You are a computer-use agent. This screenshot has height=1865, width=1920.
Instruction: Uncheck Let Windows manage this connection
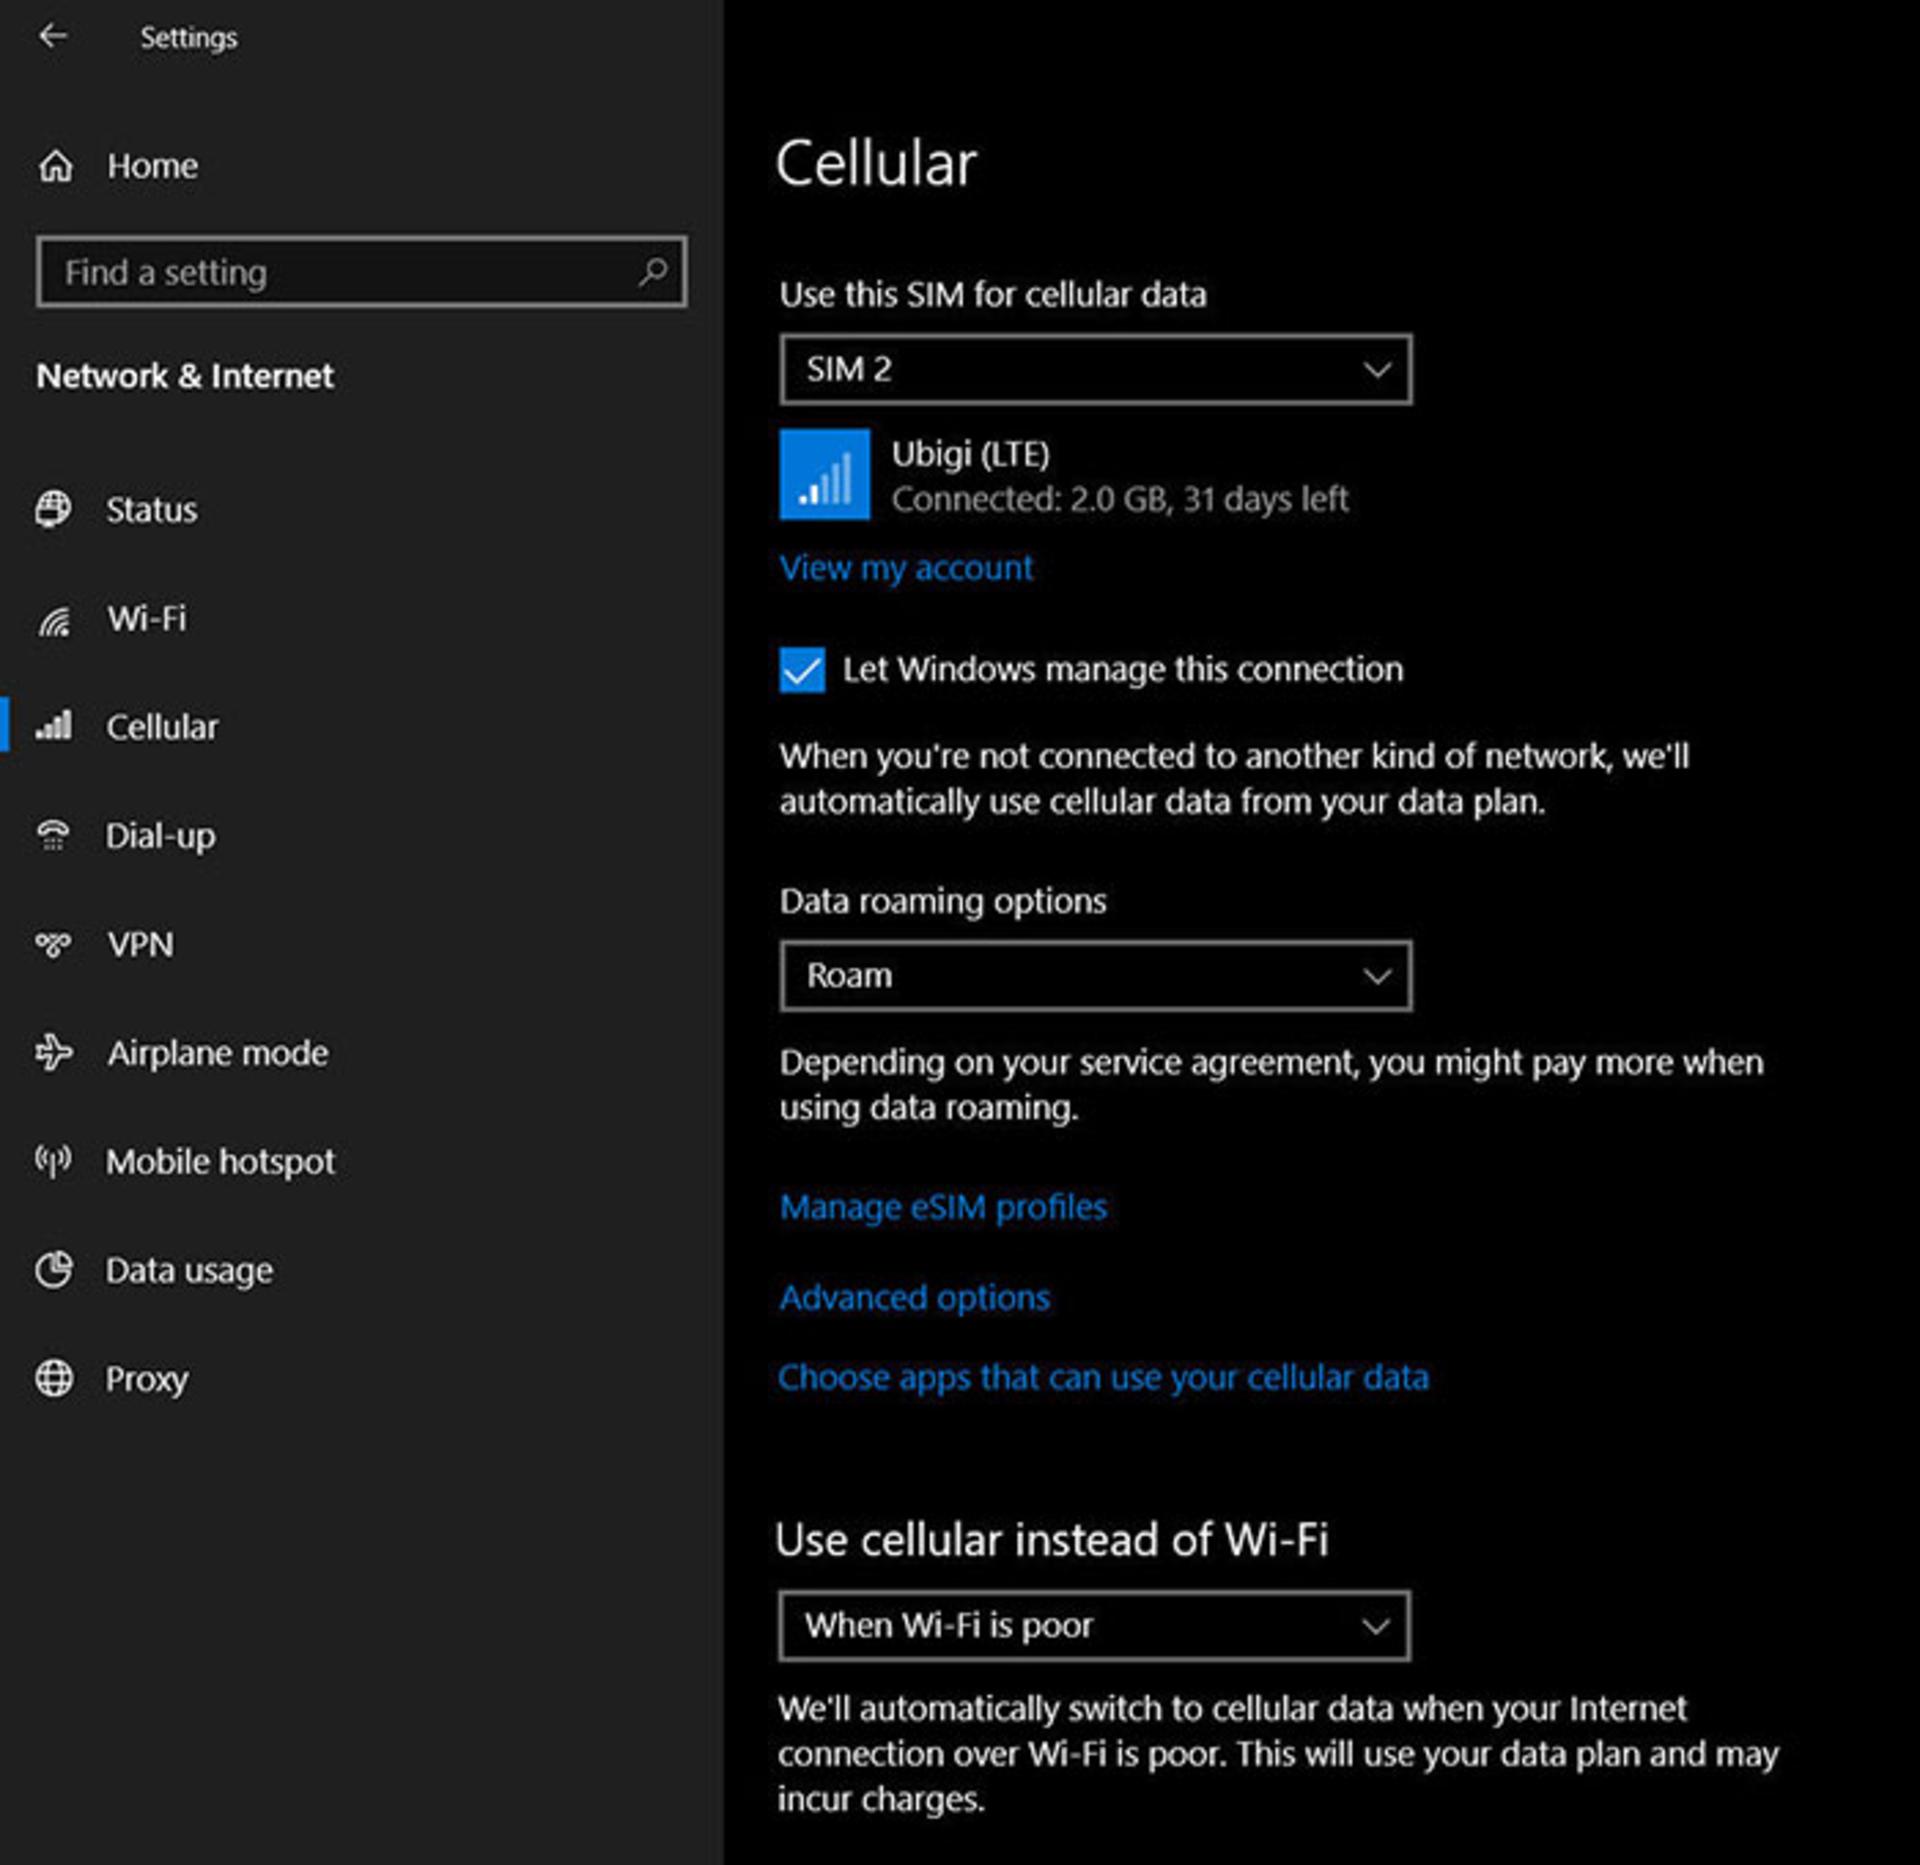tap(802, 670)
